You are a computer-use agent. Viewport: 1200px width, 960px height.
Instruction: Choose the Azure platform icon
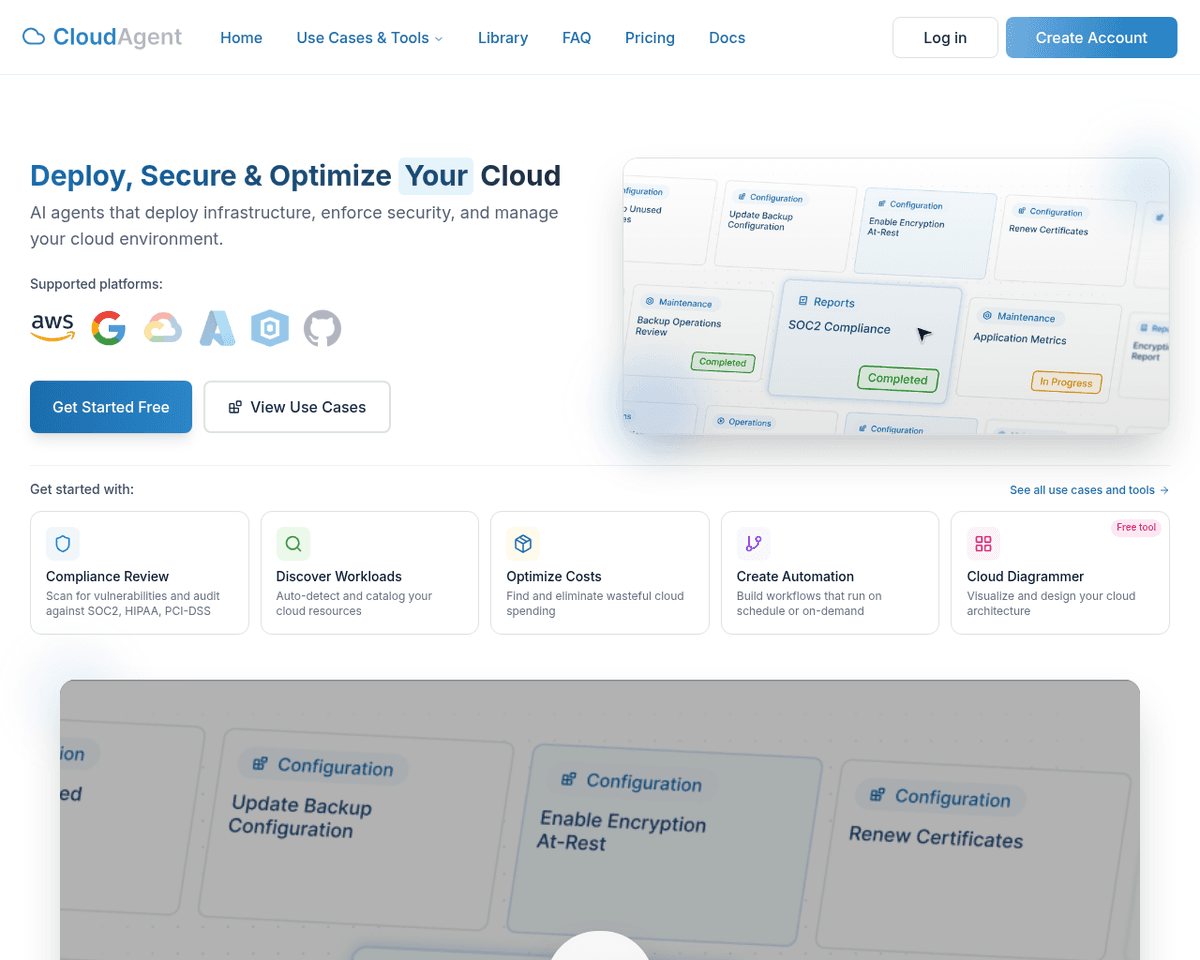pyautogui.click(x=217, y=328)
